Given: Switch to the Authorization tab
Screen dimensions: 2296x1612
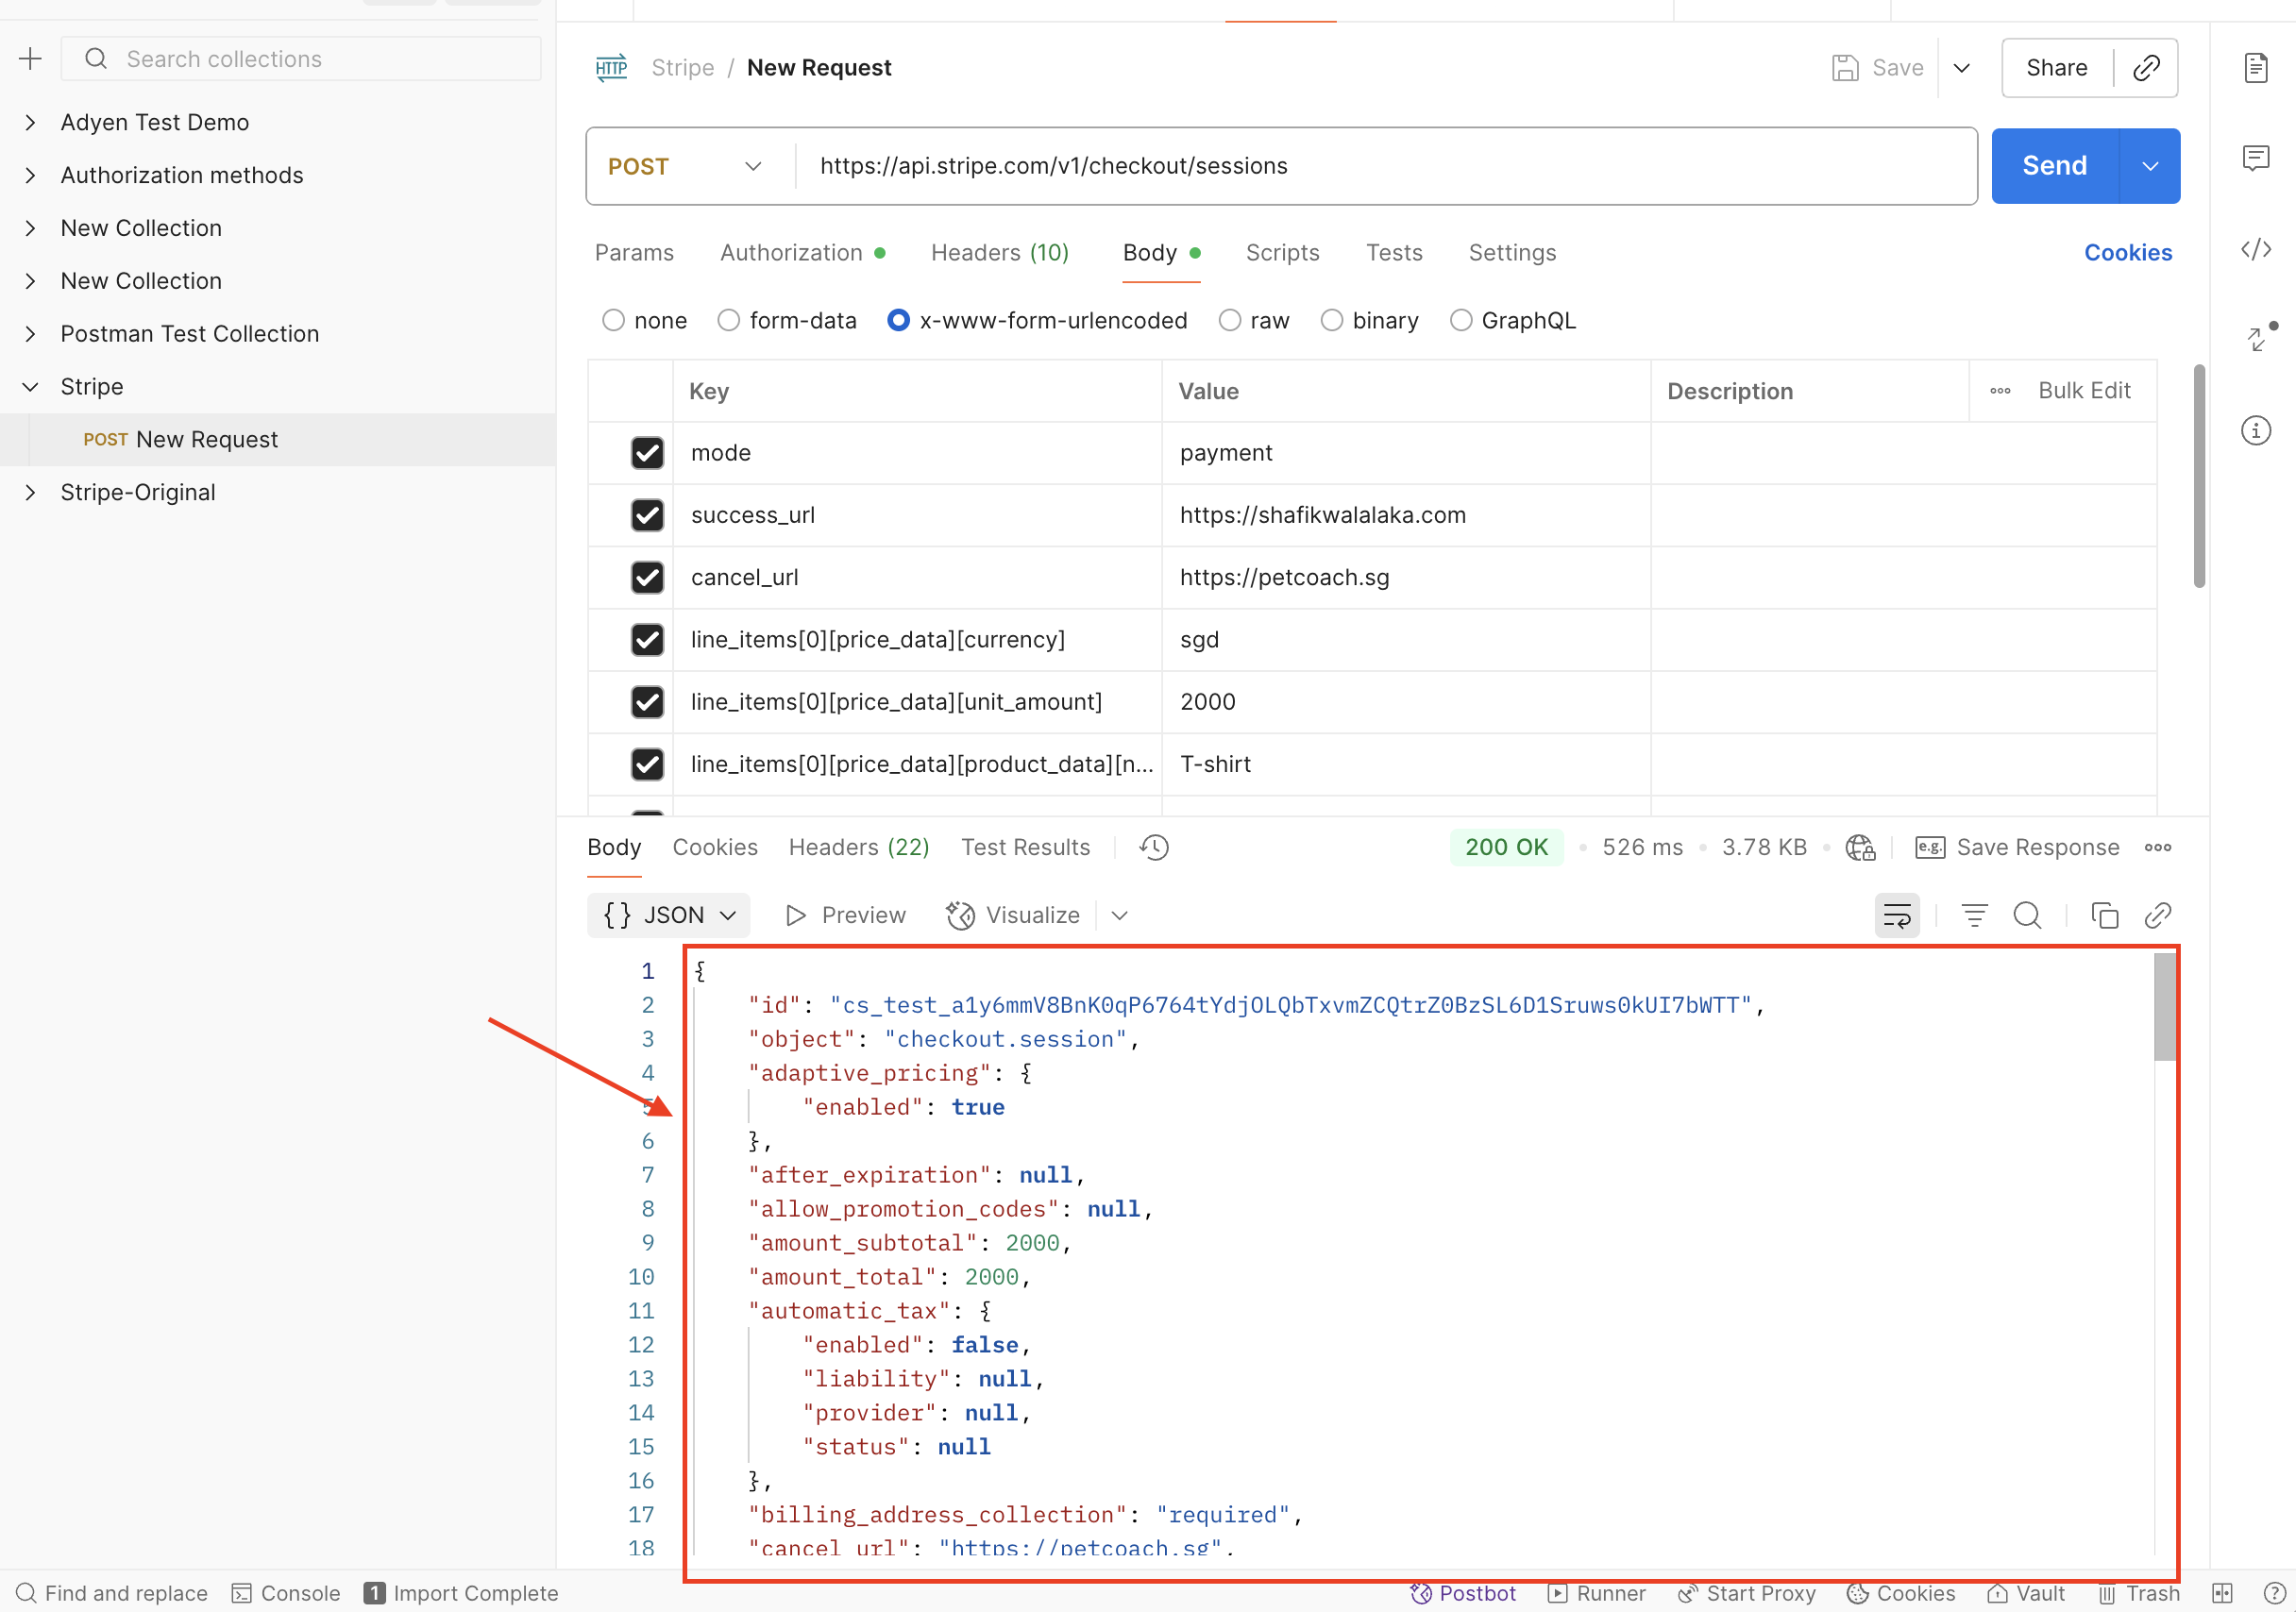Looking at the screenshot, I should (802, 253).
